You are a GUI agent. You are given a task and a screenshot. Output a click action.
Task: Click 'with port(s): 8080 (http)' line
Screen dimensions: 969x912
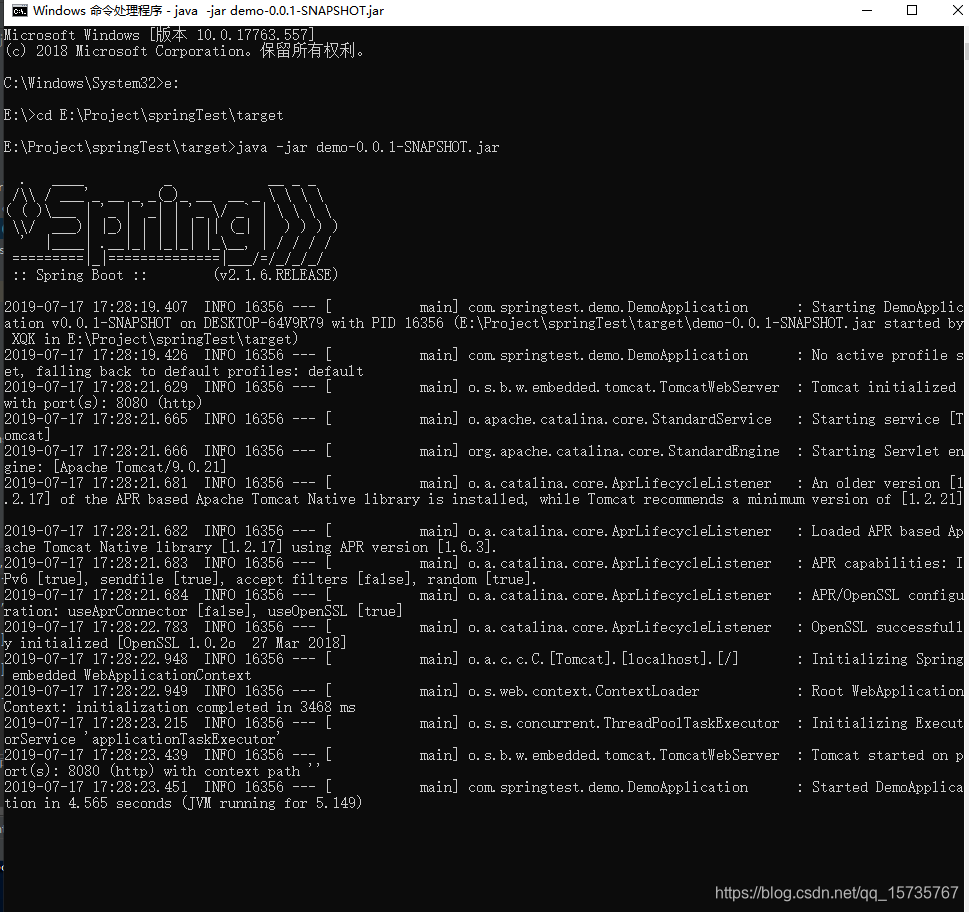coord(103,403)
